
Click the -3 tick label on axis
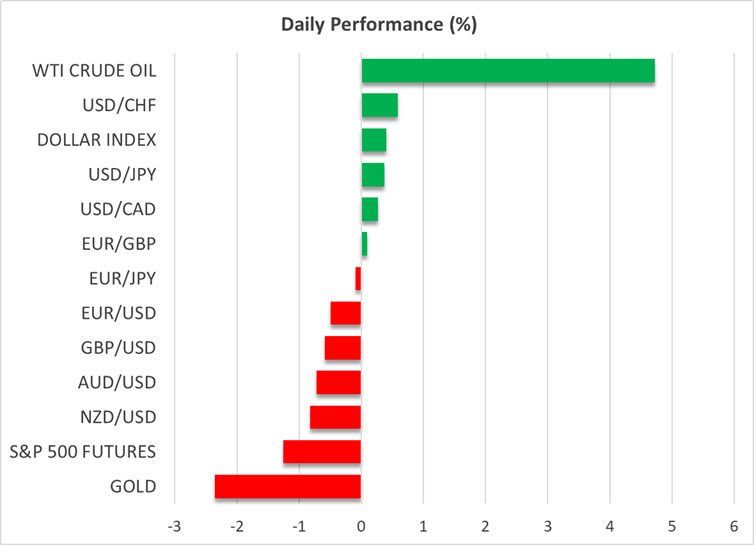tap(174, 526)
